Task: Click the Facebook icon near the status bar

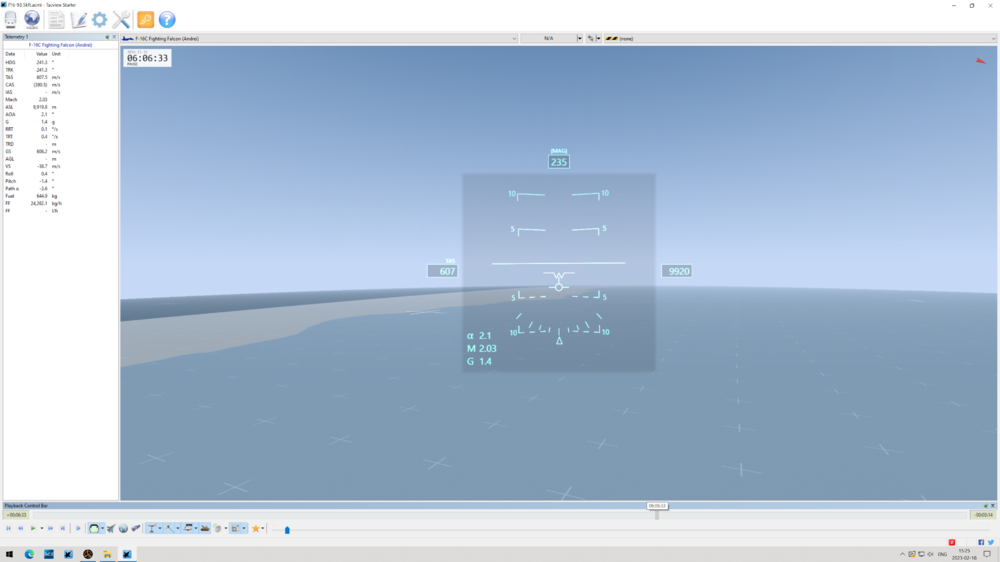Action: pyautogui.click(x=981, y=542)
